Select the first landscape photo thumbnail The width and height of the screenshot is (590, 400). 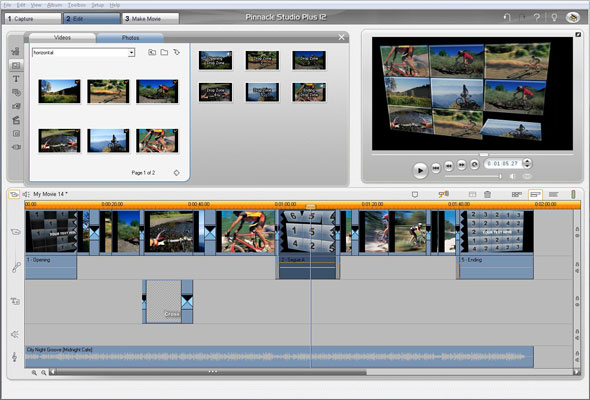[x=59, y=91]
